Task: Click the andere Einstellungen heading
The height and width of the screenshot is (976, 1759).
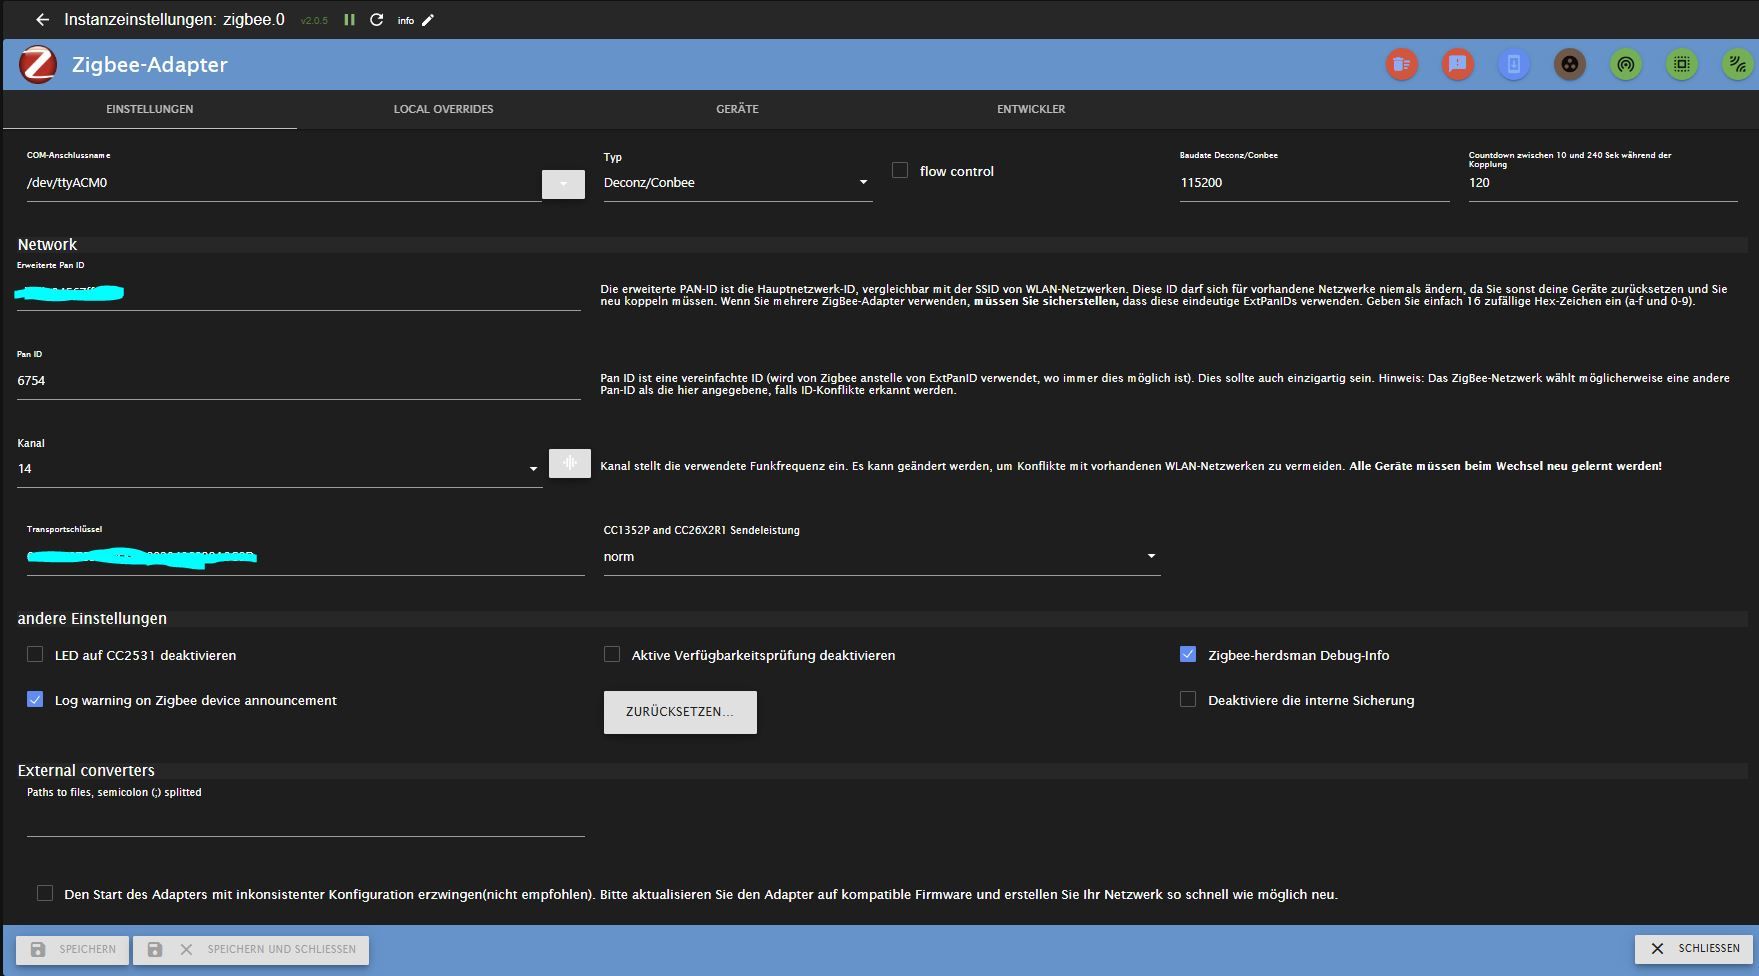Action: point(92,618)
